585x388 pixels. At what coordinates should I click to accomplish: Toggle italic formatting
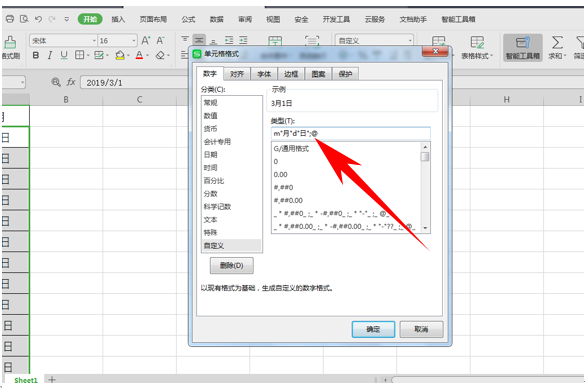coord(50,56)
